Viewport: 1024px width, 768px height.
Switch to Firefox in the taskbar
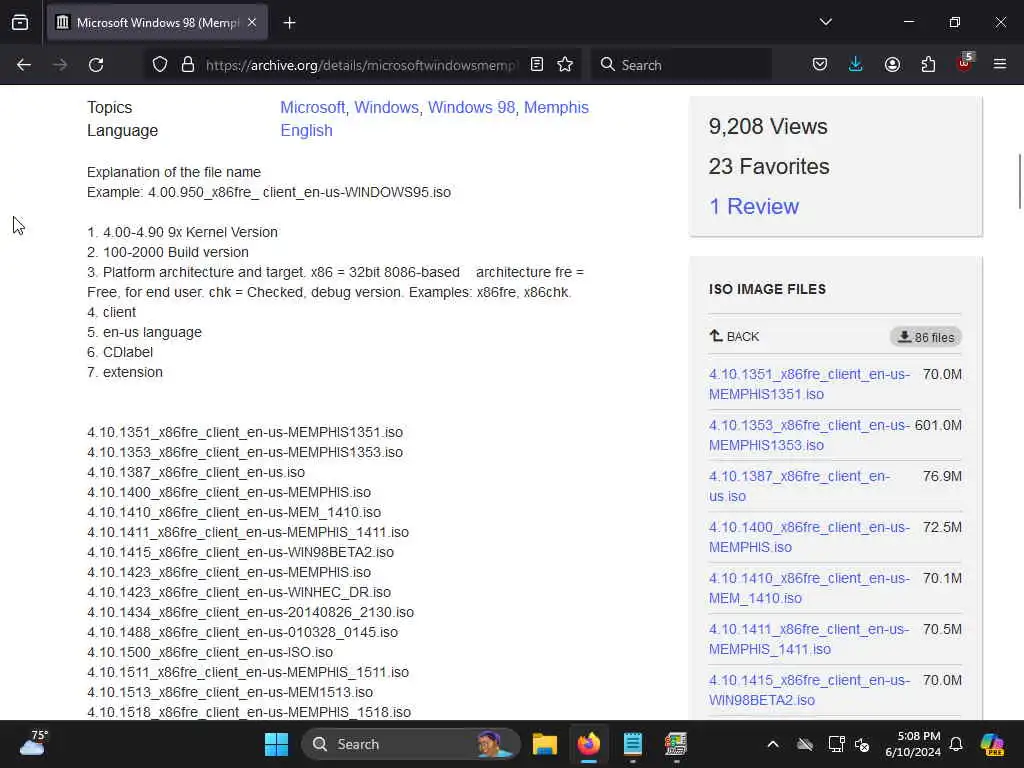[x=588, y=744]
